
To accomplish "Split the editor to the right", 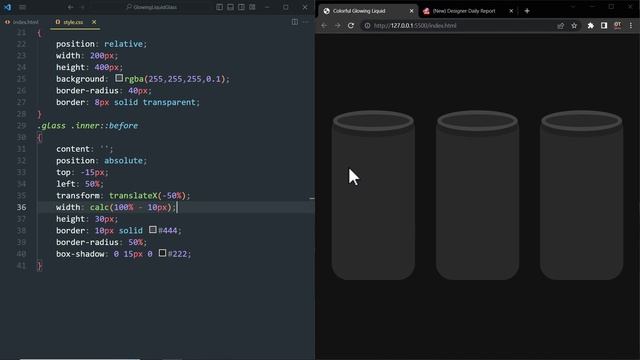I will click(x=295, y=22).
